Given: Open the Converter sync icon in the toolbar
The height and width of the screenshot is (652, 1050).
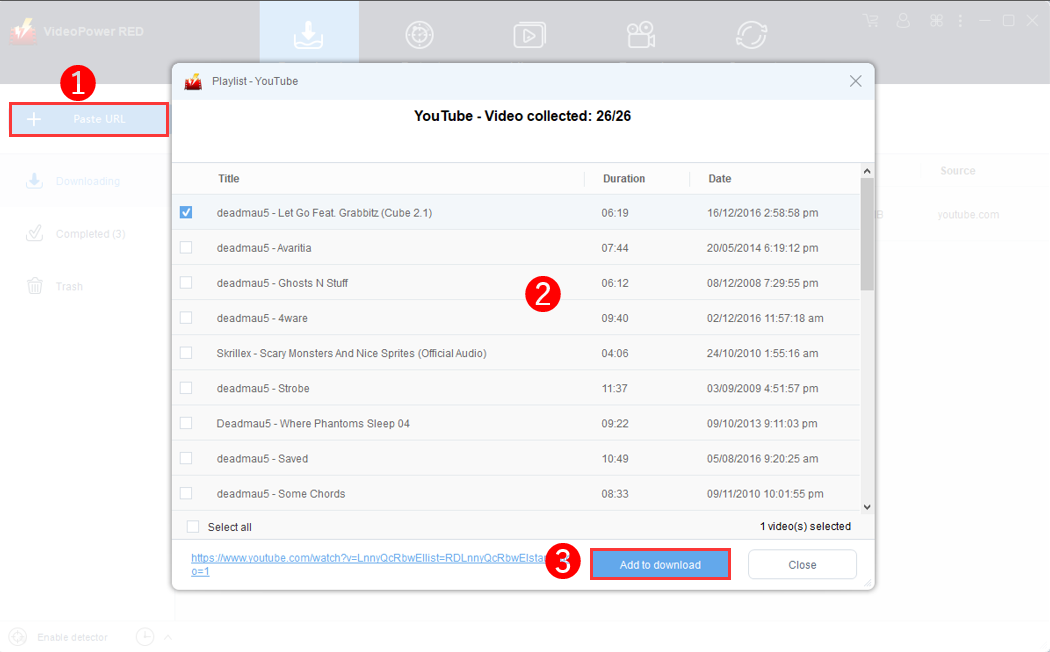Looking at the screenshot, I should pyautogui.click(x=751, y=34).
